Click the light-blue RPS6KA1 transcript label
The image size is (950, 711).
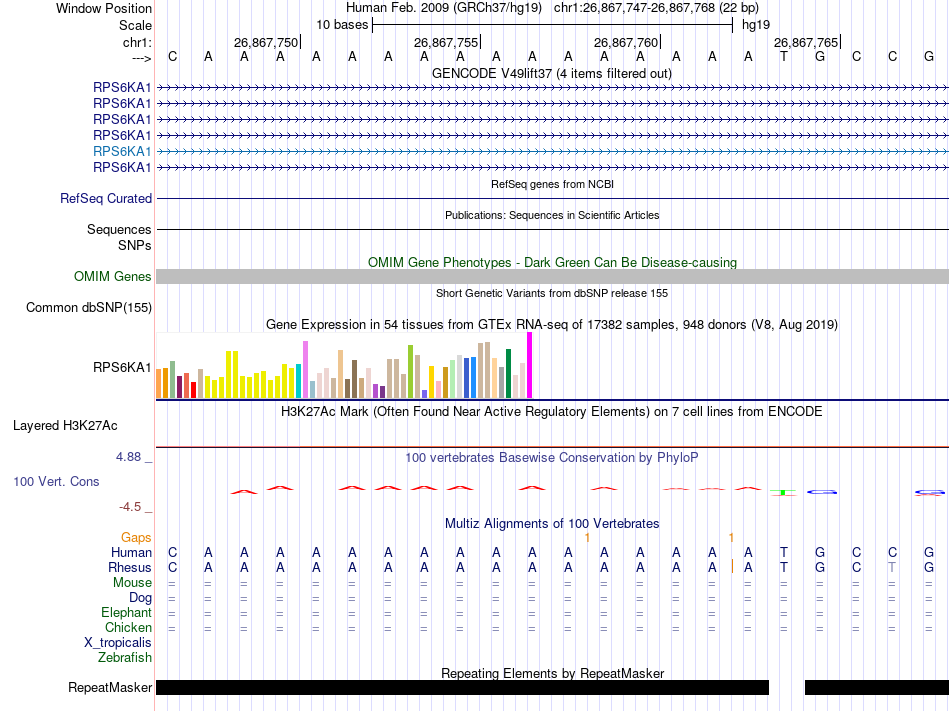(x=122, y=151)
